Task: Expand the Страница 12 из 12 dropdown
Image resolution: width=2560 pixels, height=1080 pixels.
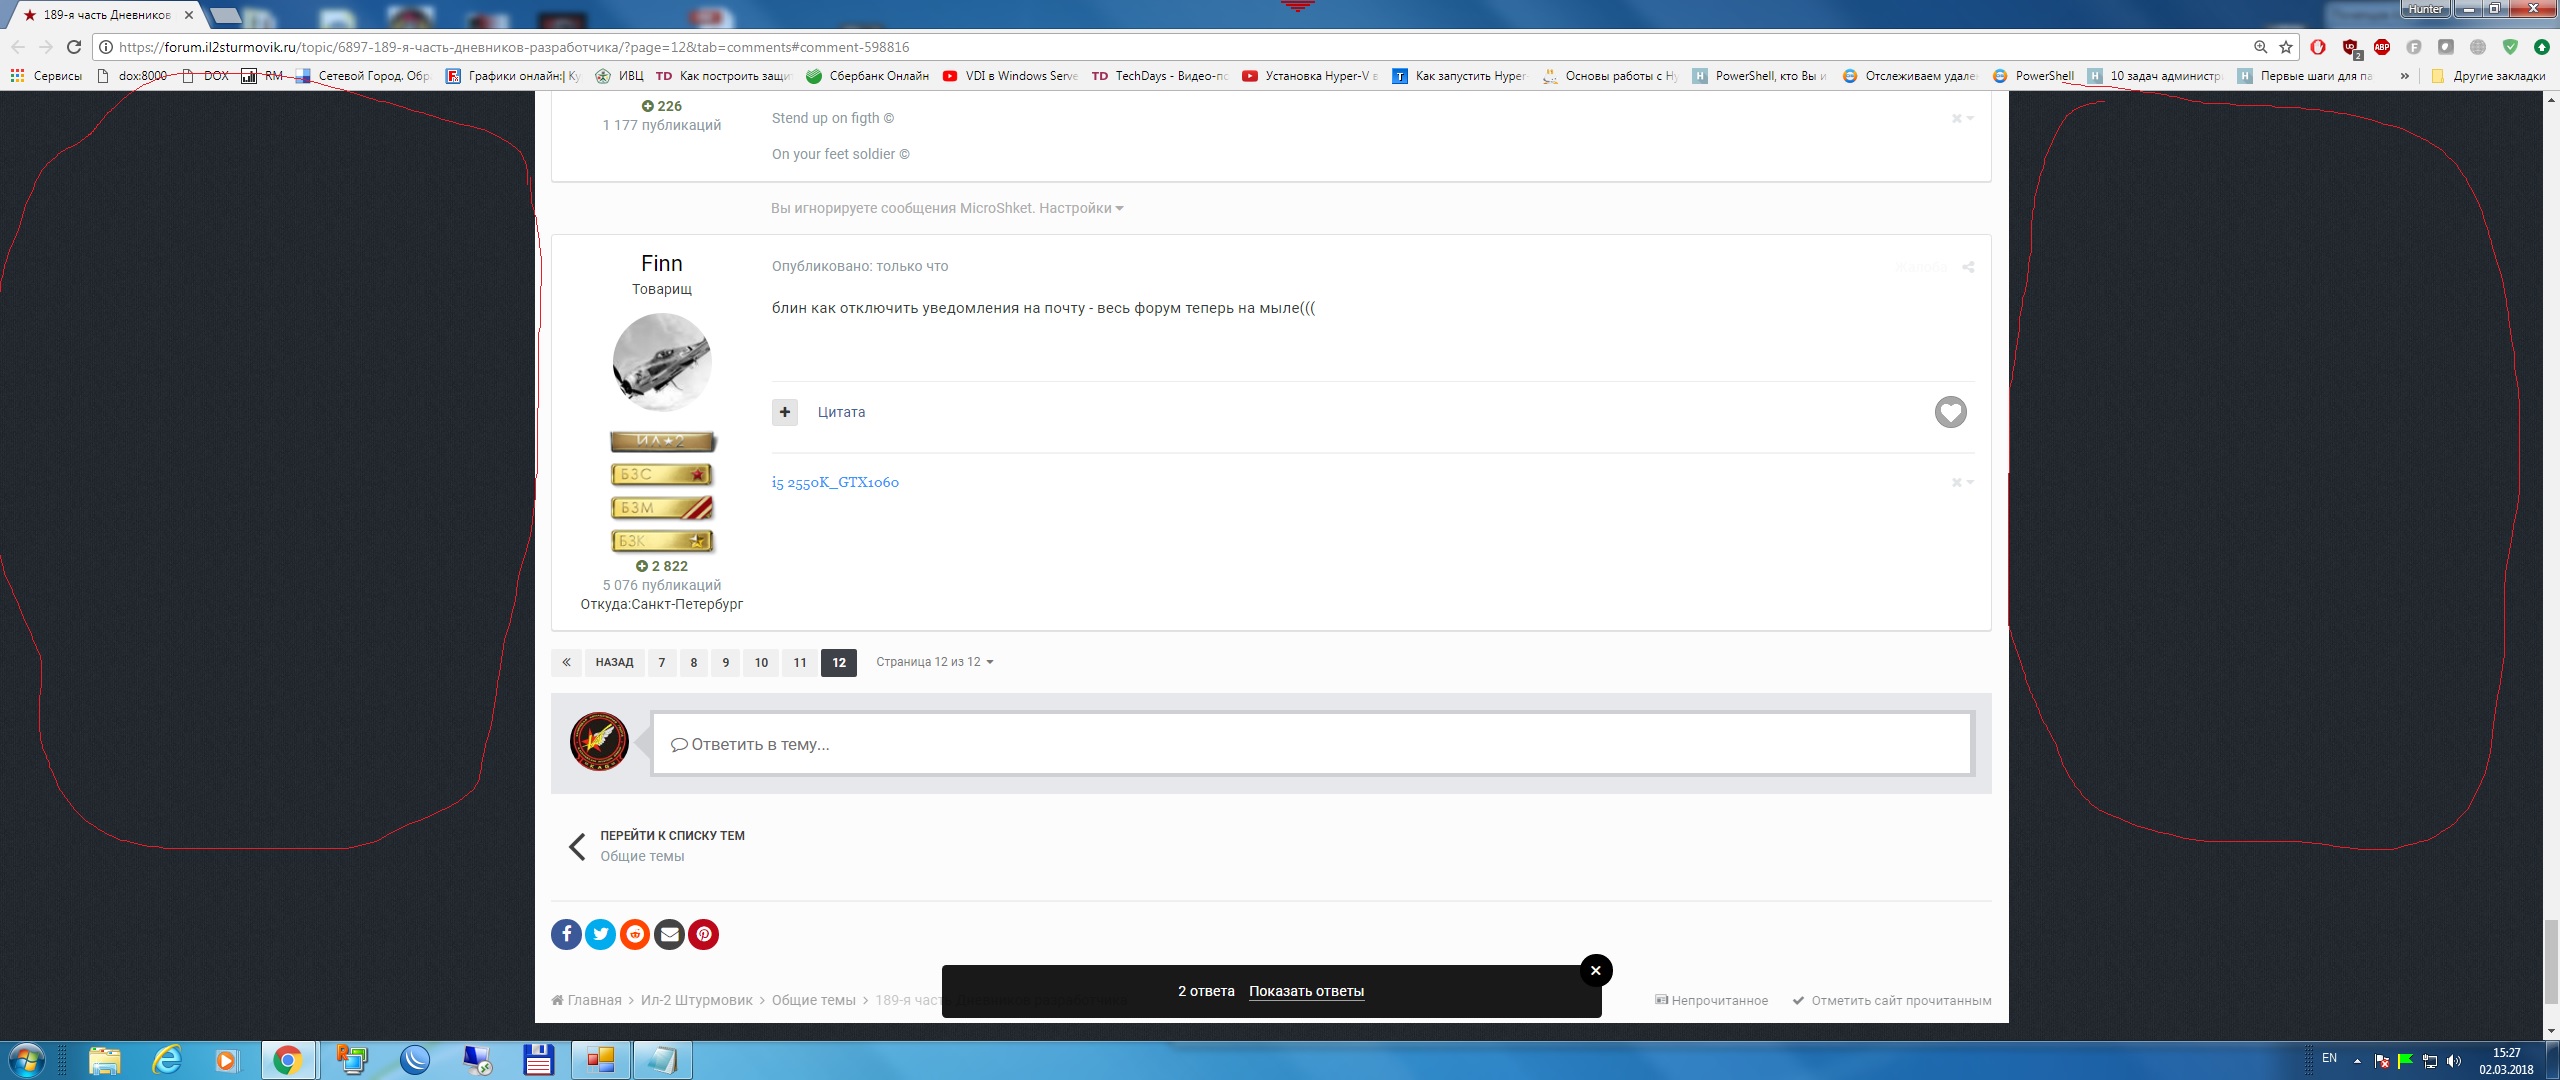Action: pos(934,662)
